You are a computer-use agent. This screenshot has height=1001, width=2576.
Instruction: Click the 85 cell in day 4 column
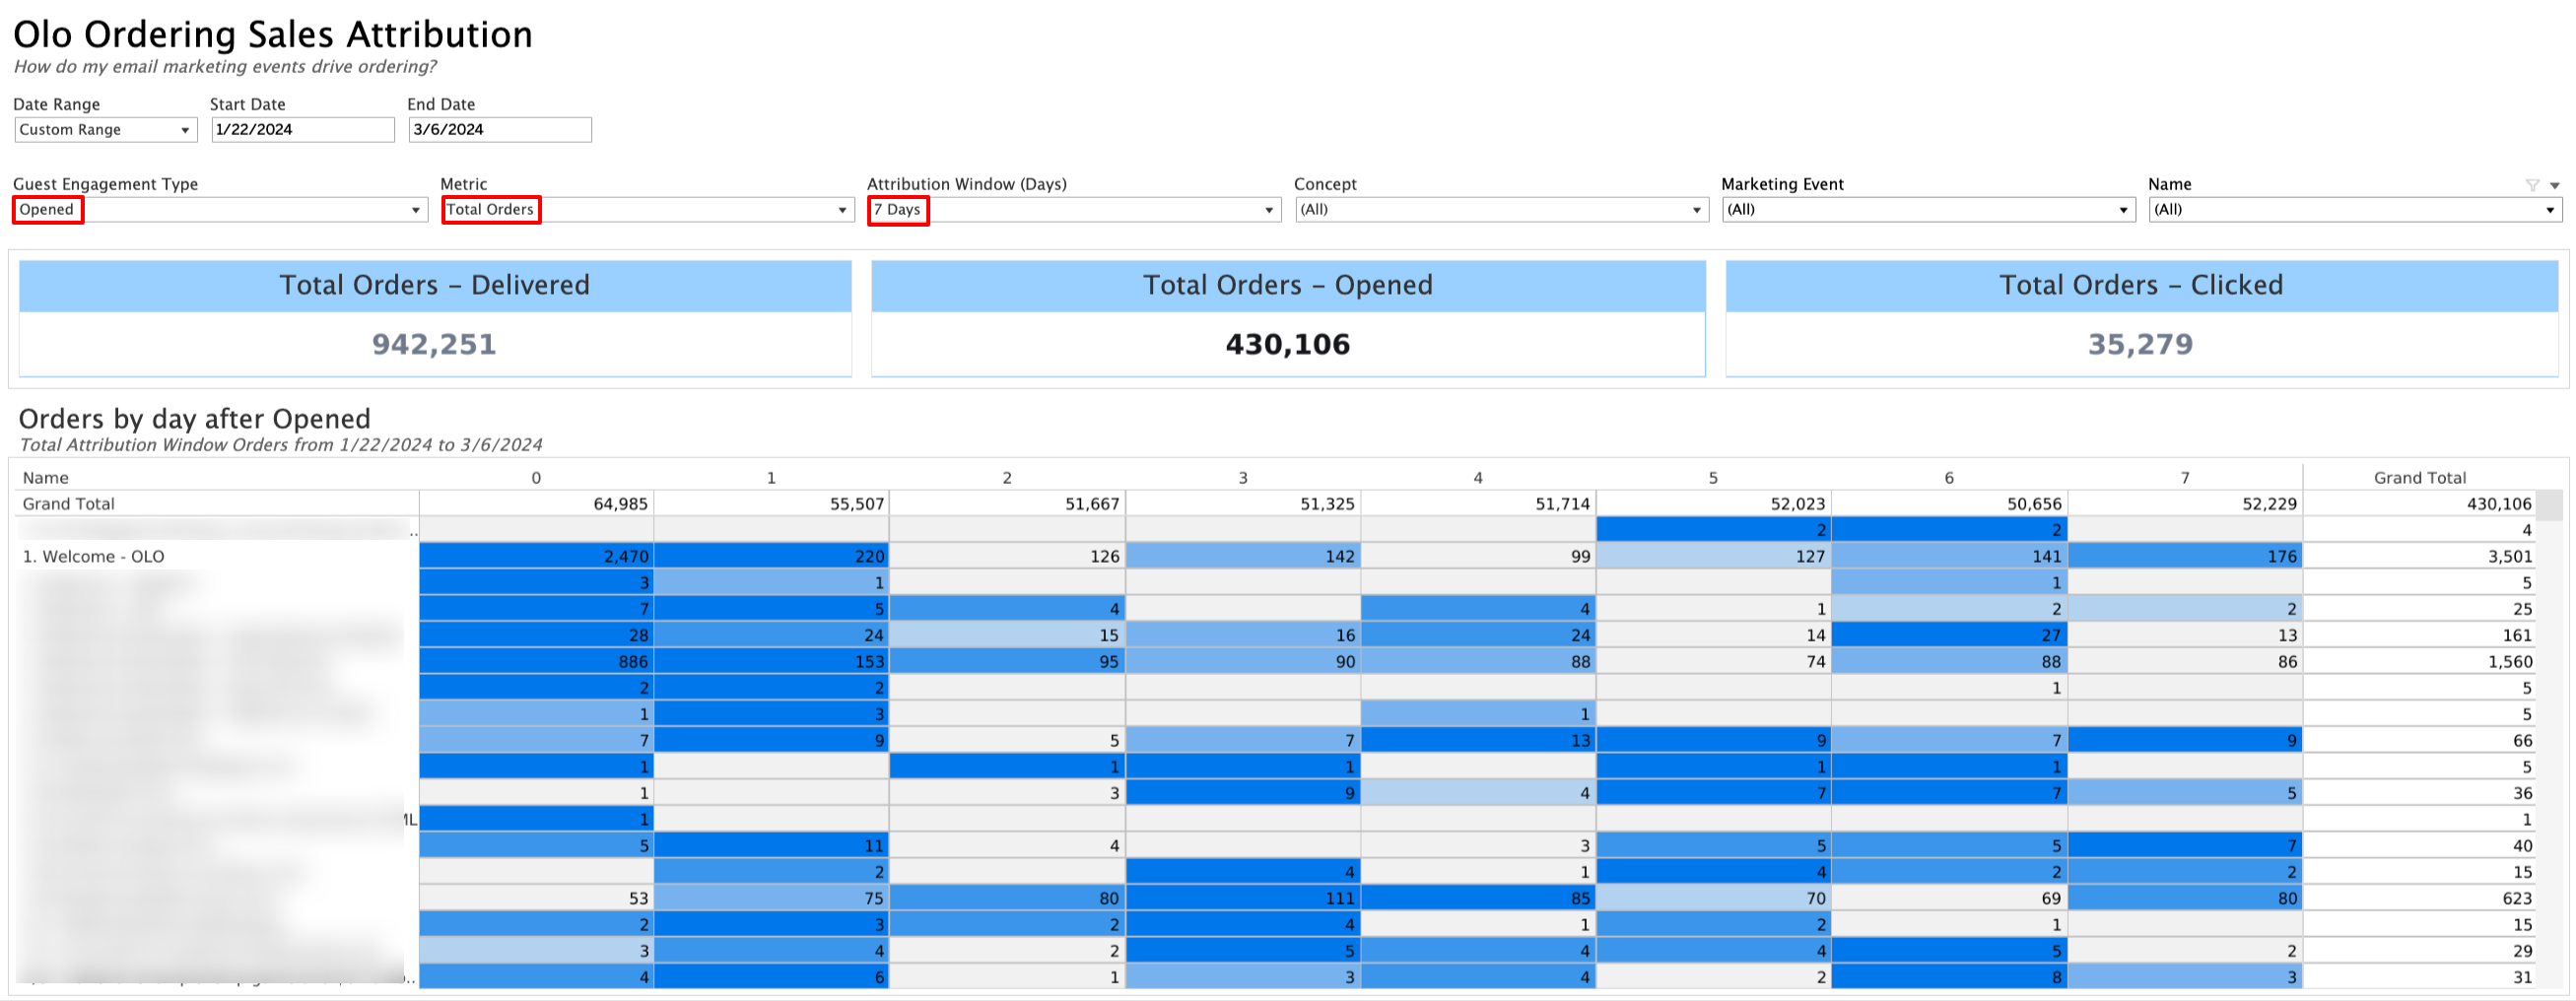point(1478,899)
